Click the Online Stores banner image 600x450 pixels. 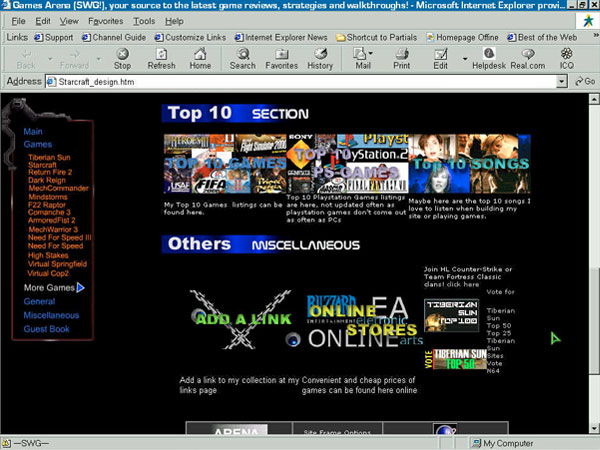point(362,322)
